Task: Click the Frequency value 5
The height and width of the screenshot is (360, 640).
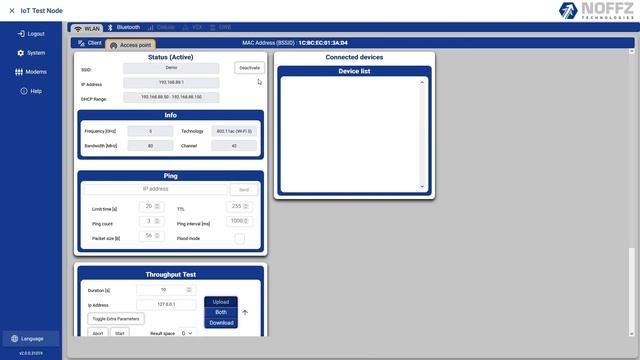Action: click(150, 131)
